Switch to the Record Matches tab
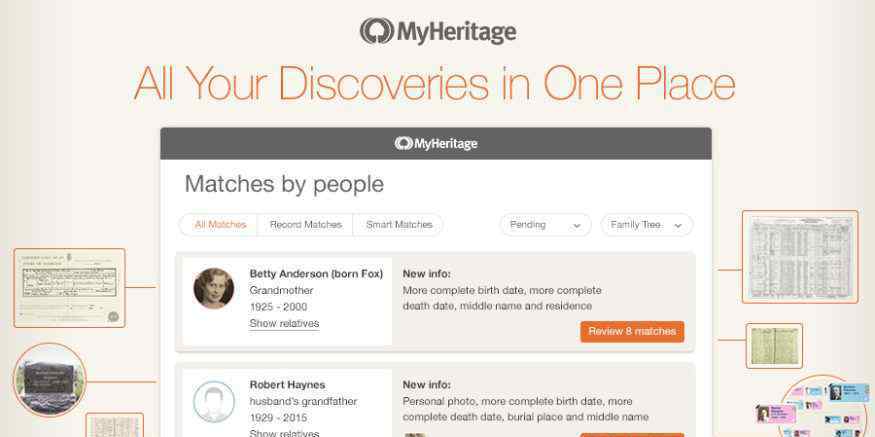875x437 pixels. (306, 224)
